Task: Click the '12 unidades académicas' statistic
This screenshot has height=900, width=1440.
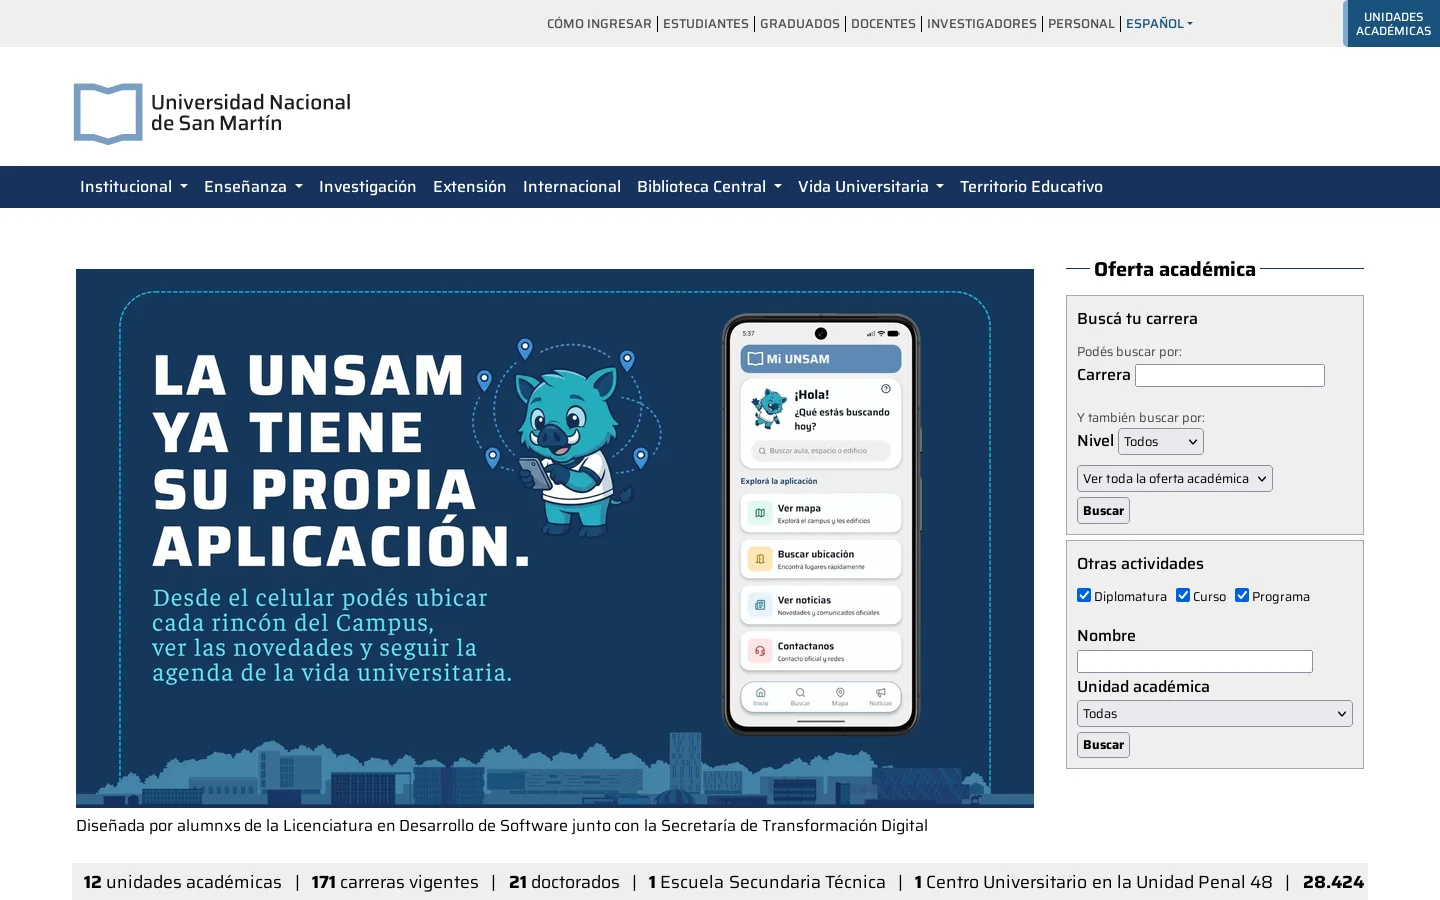Action: pos(183,882)
